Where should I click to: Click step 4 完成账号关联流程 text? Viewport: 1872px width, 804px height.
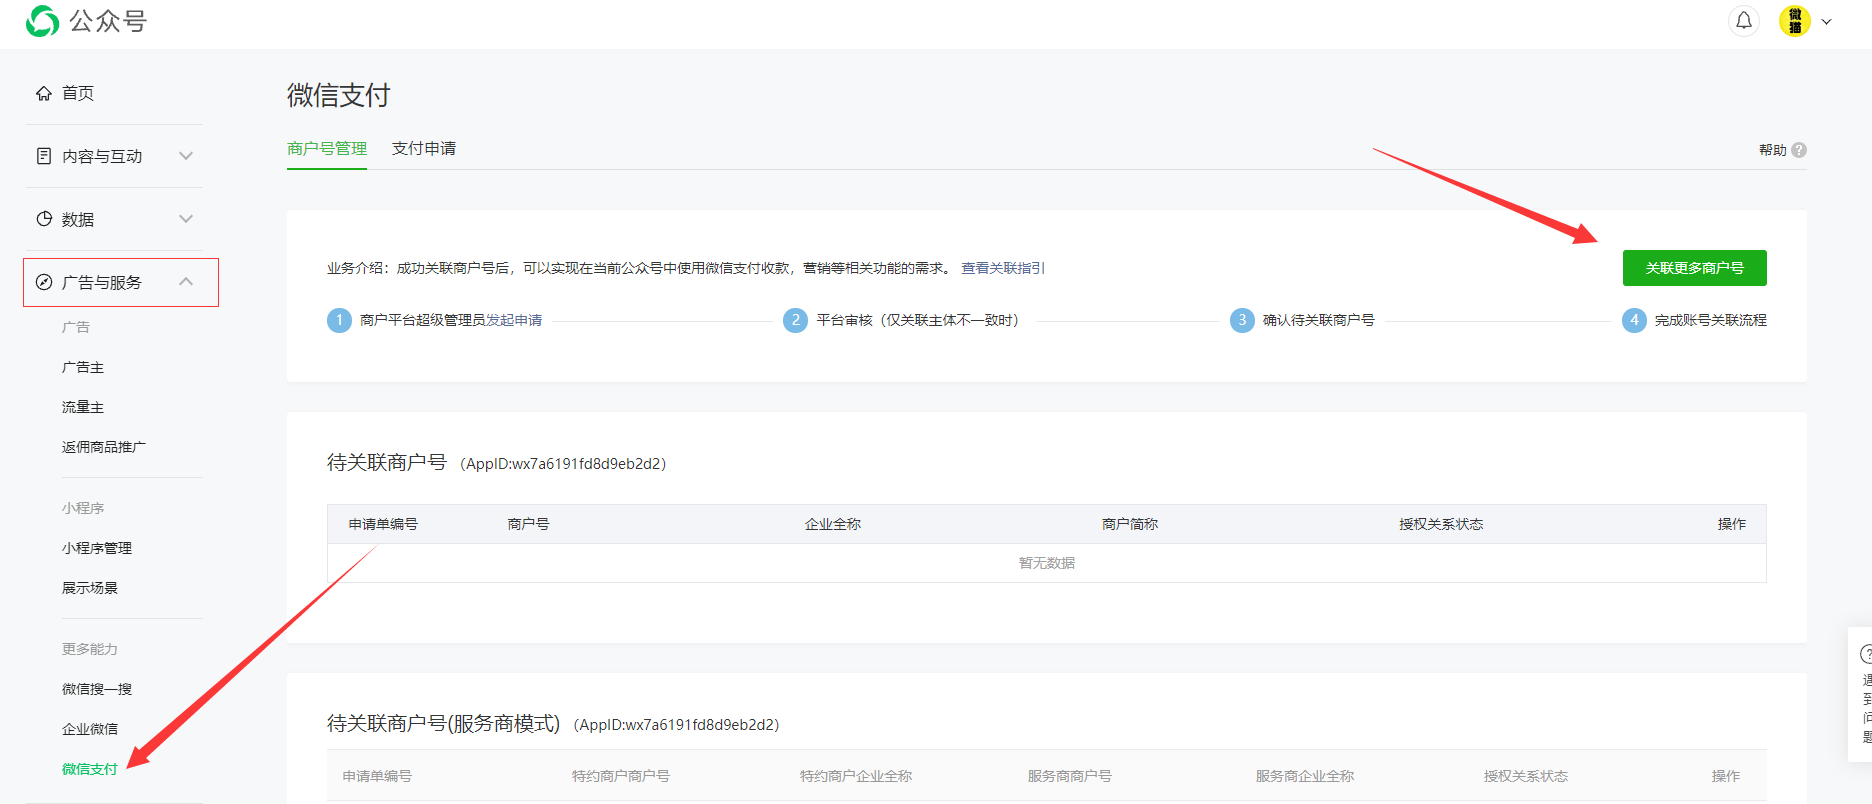1710,320
